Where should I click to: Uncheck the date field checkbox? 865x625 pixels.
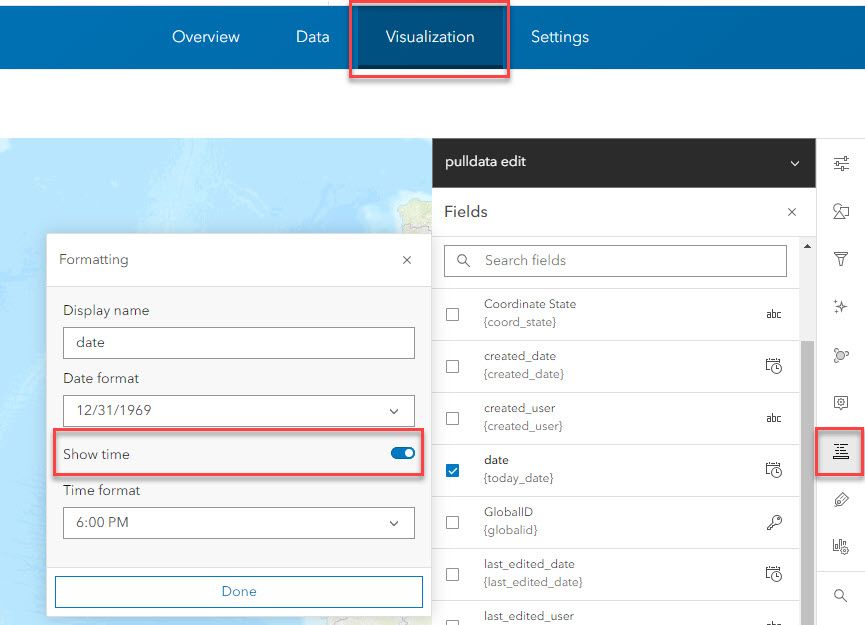453,470
